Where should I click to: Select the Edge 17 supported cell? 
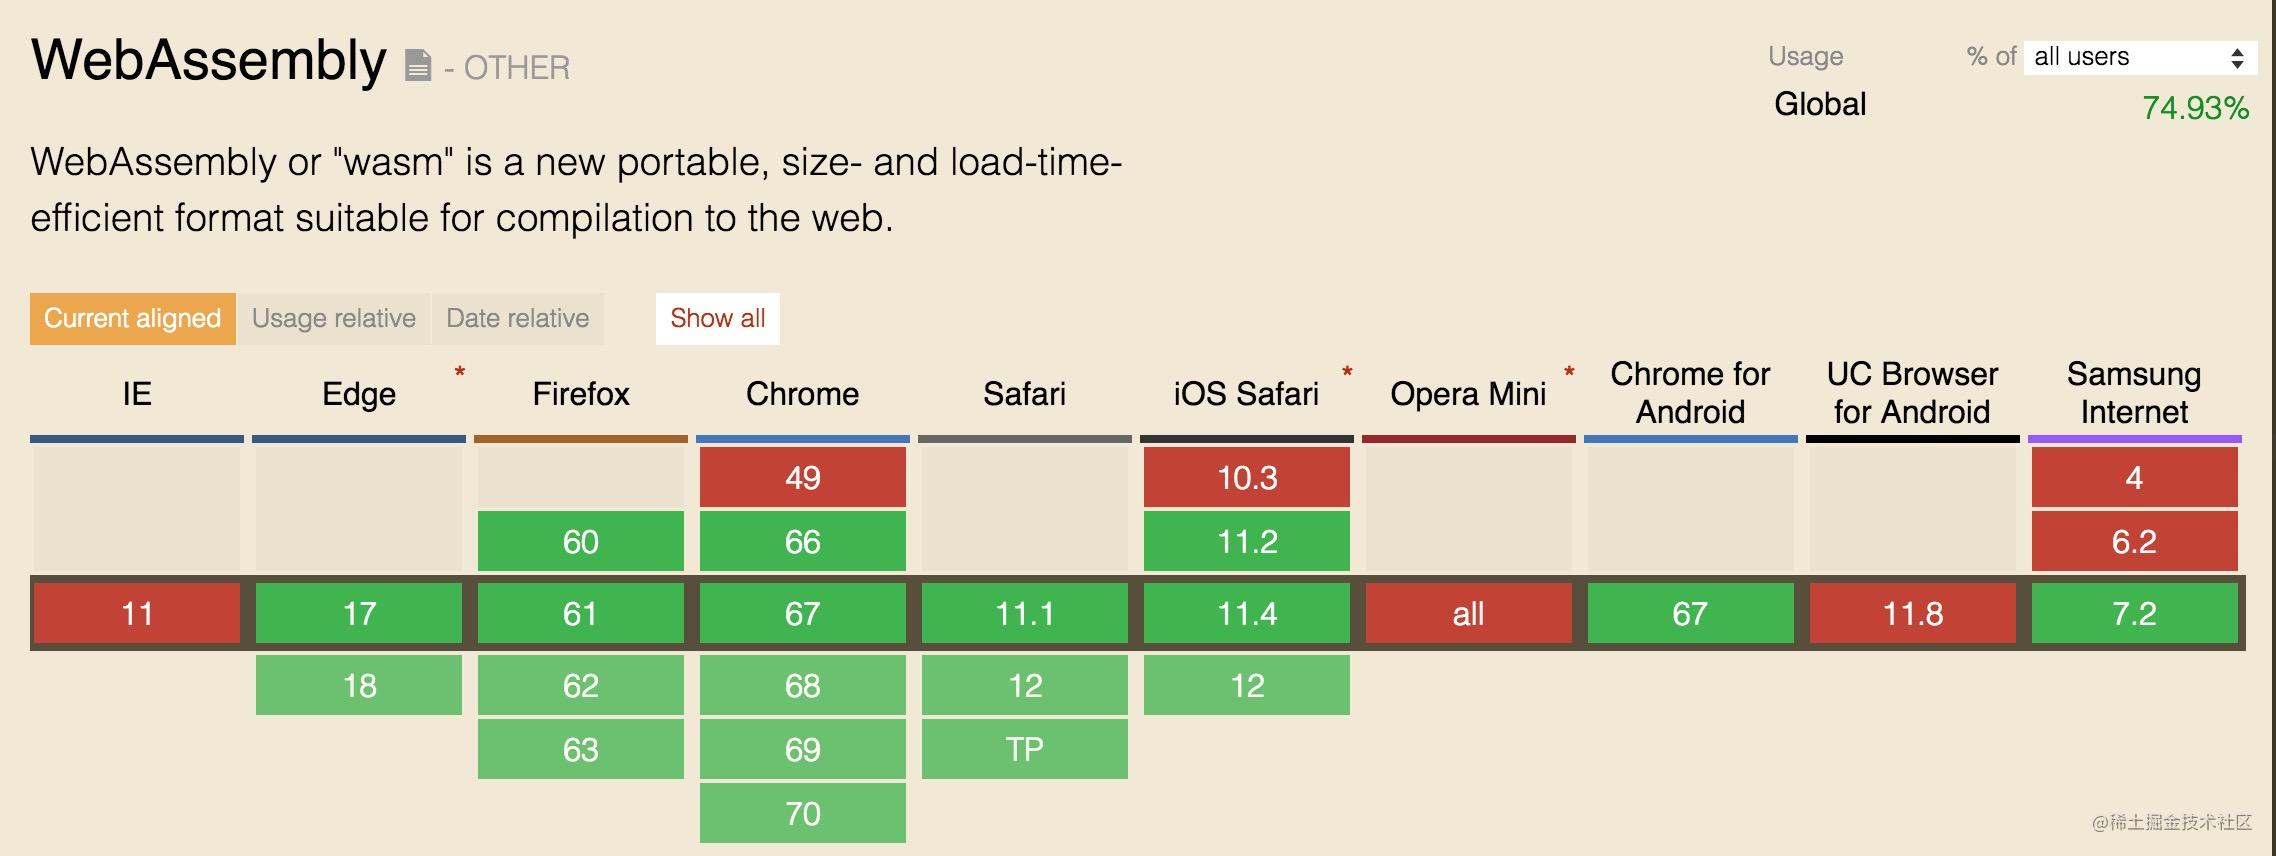click(x=359, y=613)
